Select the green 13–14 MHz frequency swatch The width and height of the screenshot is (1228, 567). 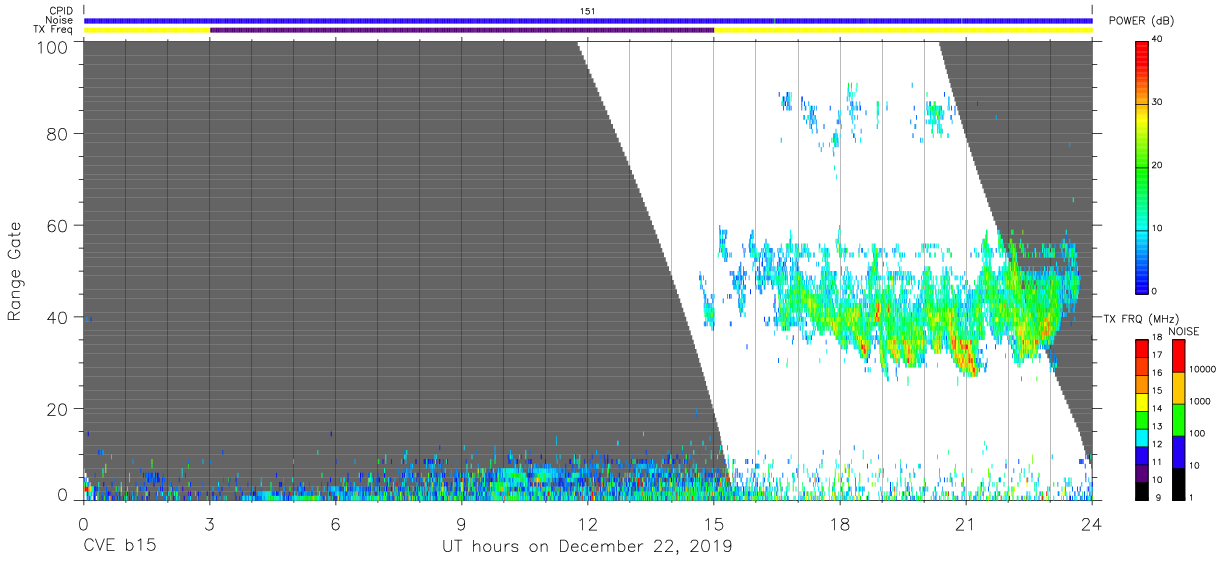[1142, 418]
